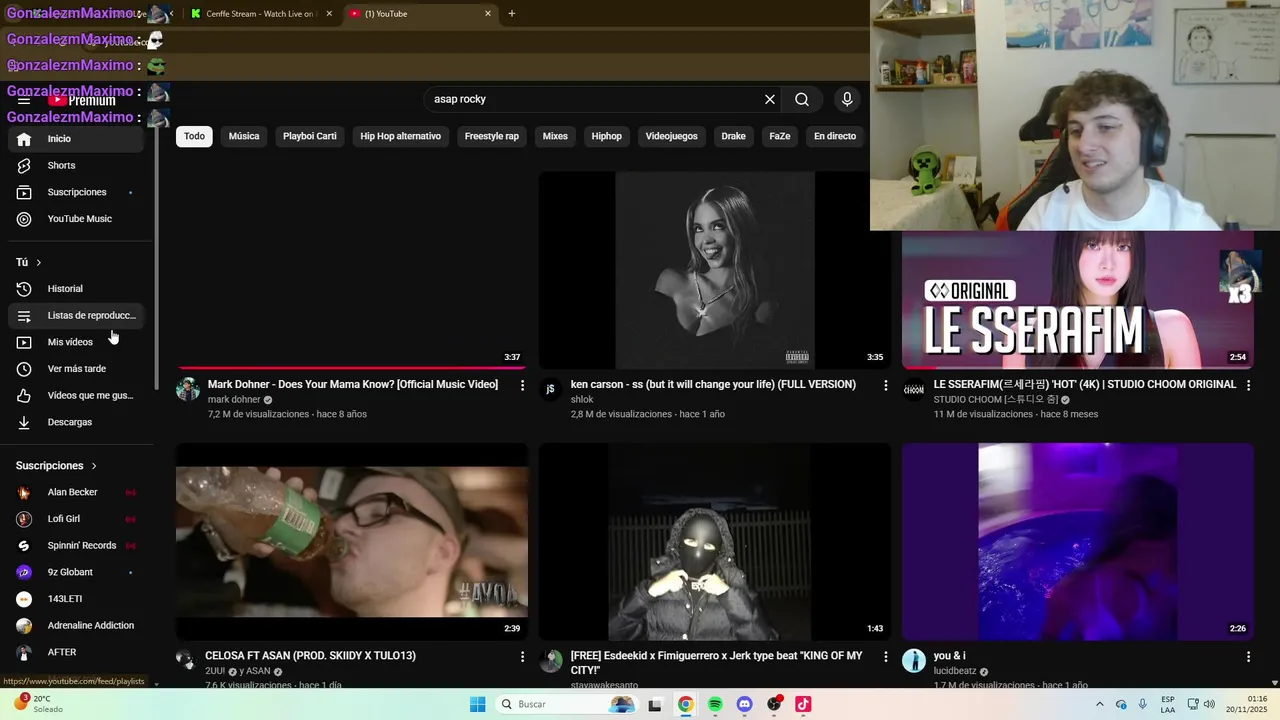Image resolution: width=1280 pixels, height=720 pixels.
Task: Select the Hip Hop alternativo chip
Action: [x=401, y=136]
